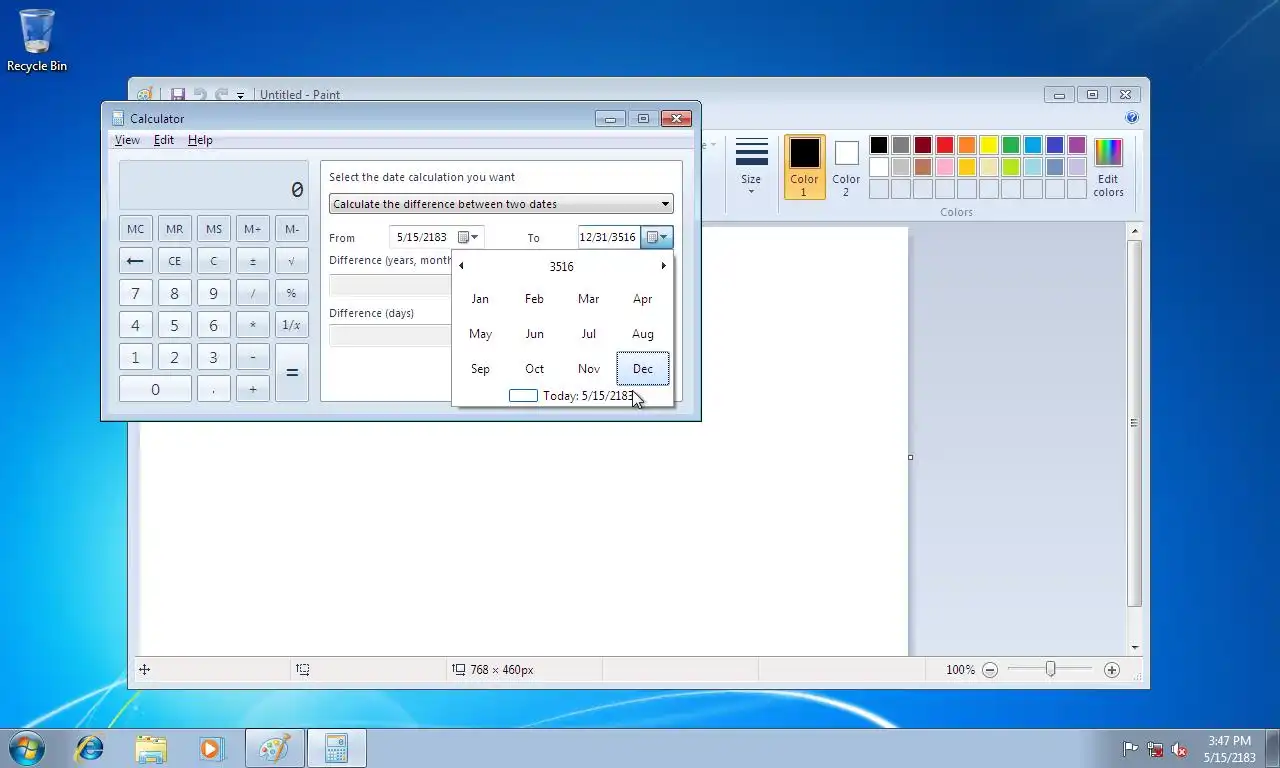This screenshot has height=768, width=1280.
Task: Click the plus-minus sign key in Calculator
Action: click(x=252, y=261)
